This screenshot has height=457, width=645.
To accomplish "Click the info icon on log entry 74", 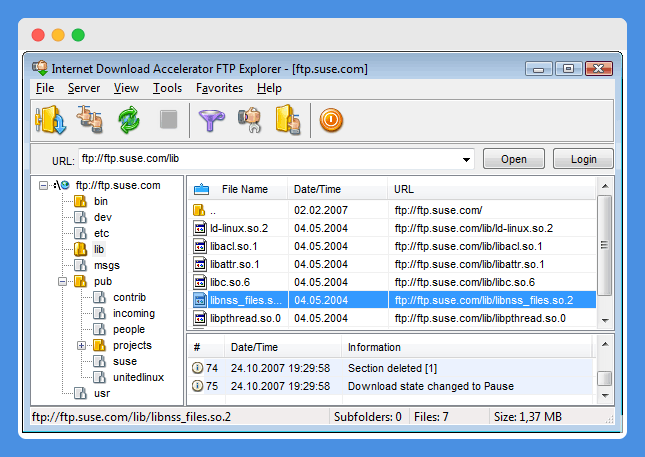I will [x=197, y=368].
